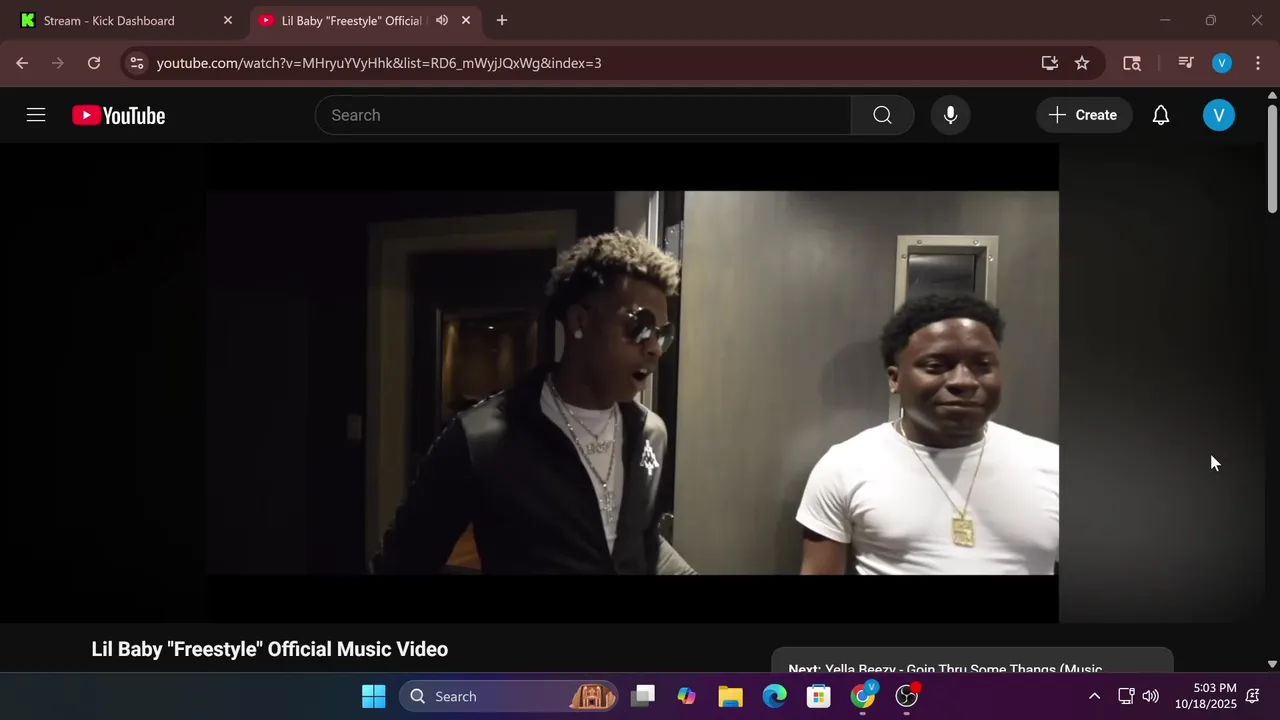Open Microsoft Store from the taskbar

pyautogui.click(x=819, y=696)
